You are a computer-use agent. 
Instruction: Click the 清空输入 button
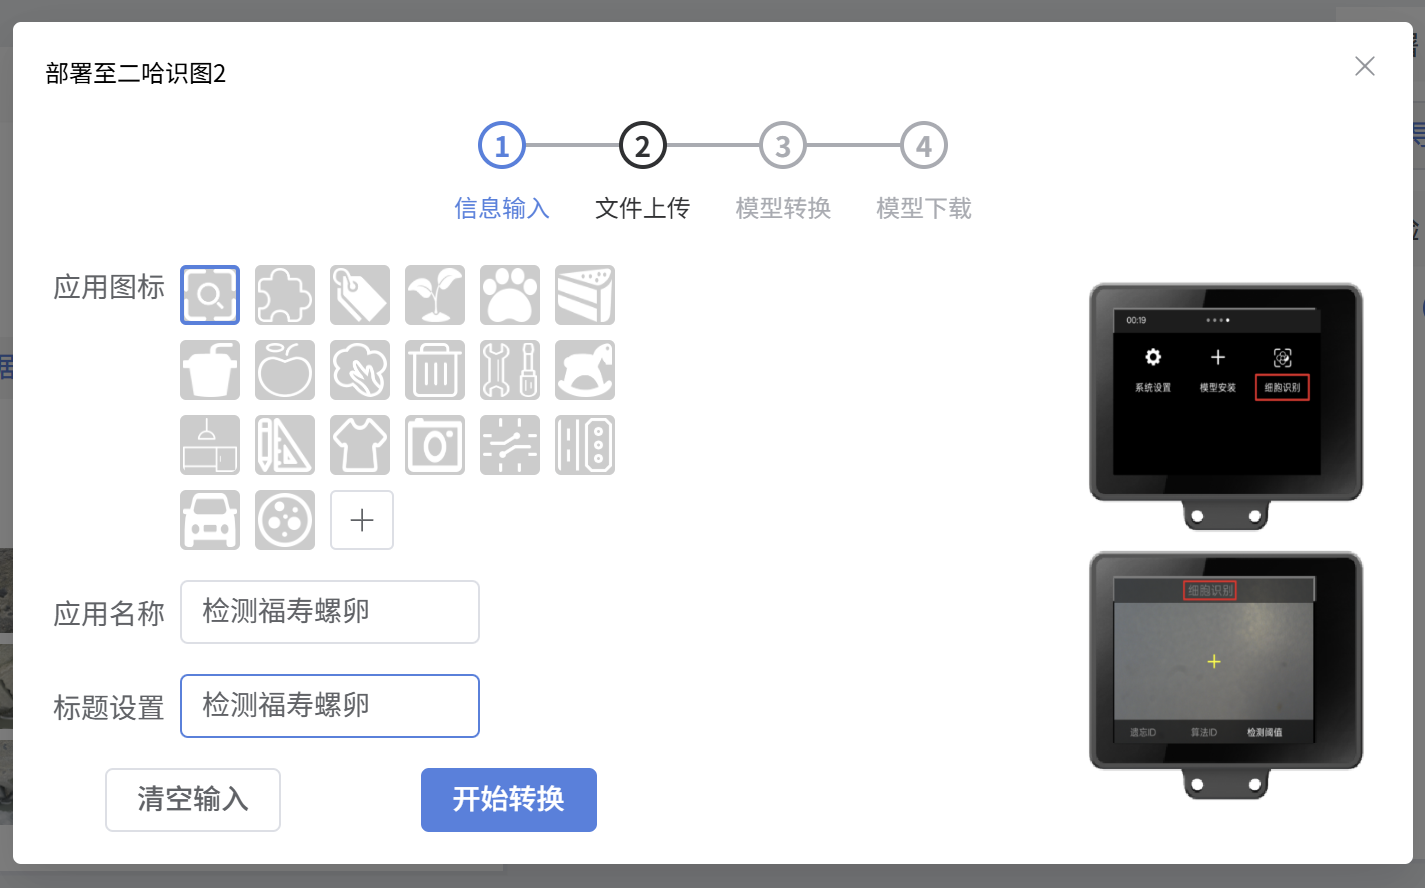[x=193, y=800]
